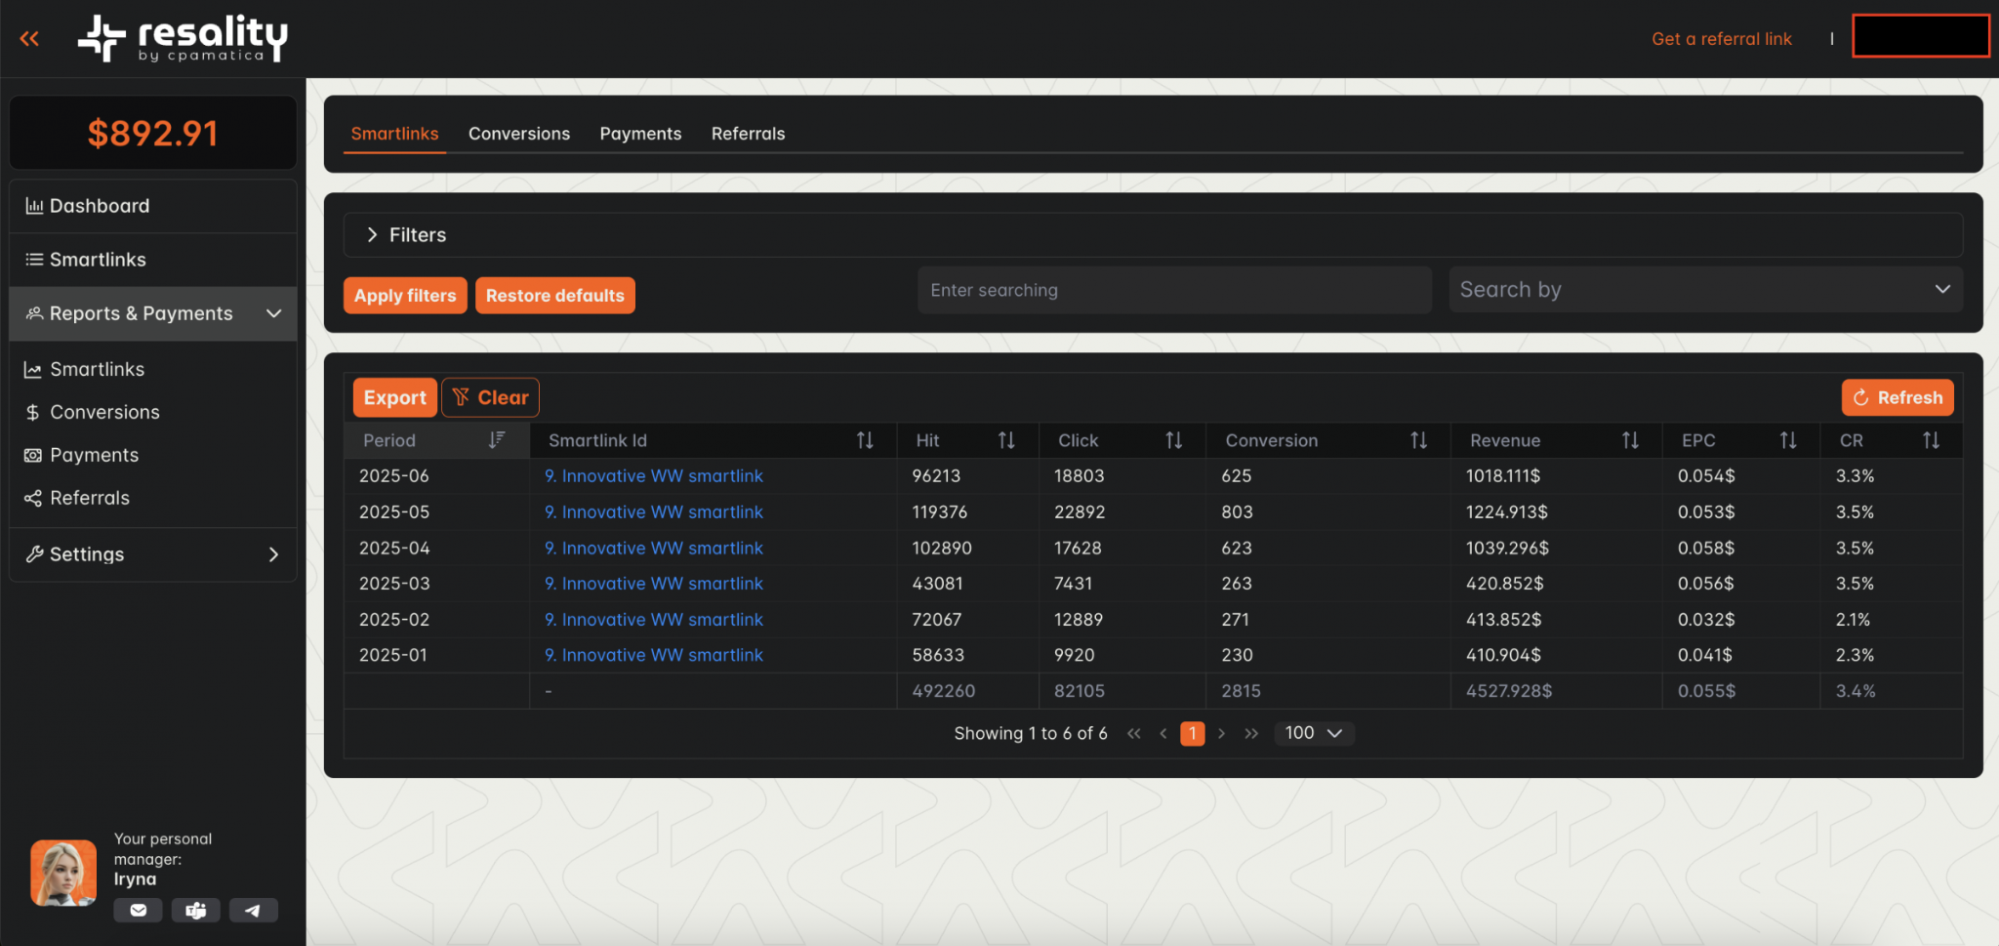The width and height of the screenshot is (1999, 946).
Task: Switch to the Payments tab
Action: coord(640,134)
